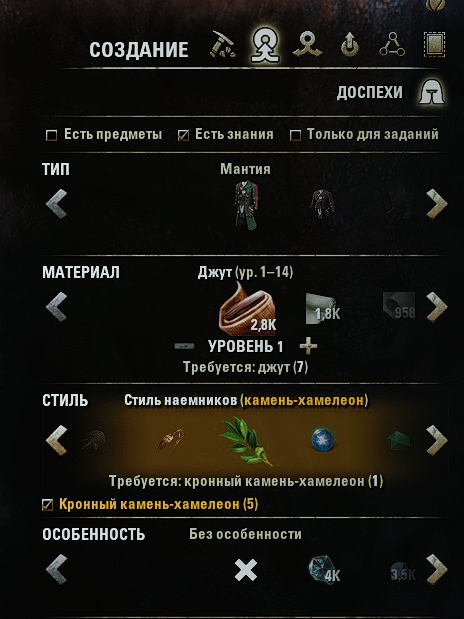Increase item level with plus button
This screenshot has height=619, width=464.
click(x=308, y=346)
